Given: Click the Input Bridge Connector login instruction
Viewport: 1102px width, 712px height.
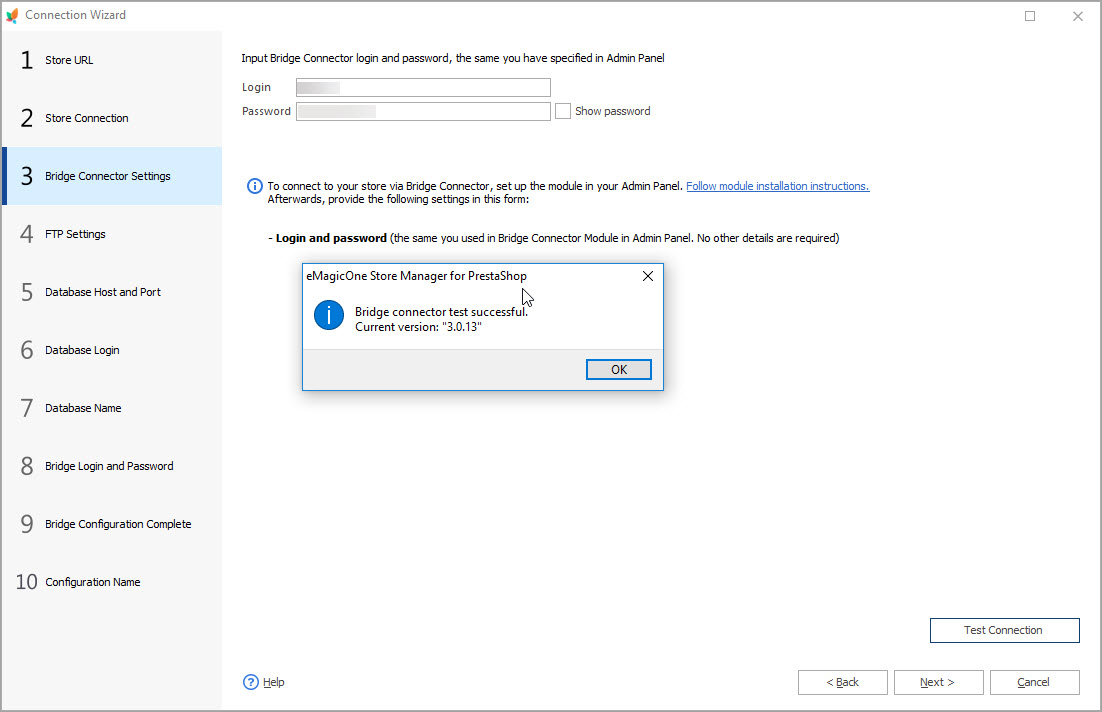Looking at the screenshot, I should coord(453,58).
